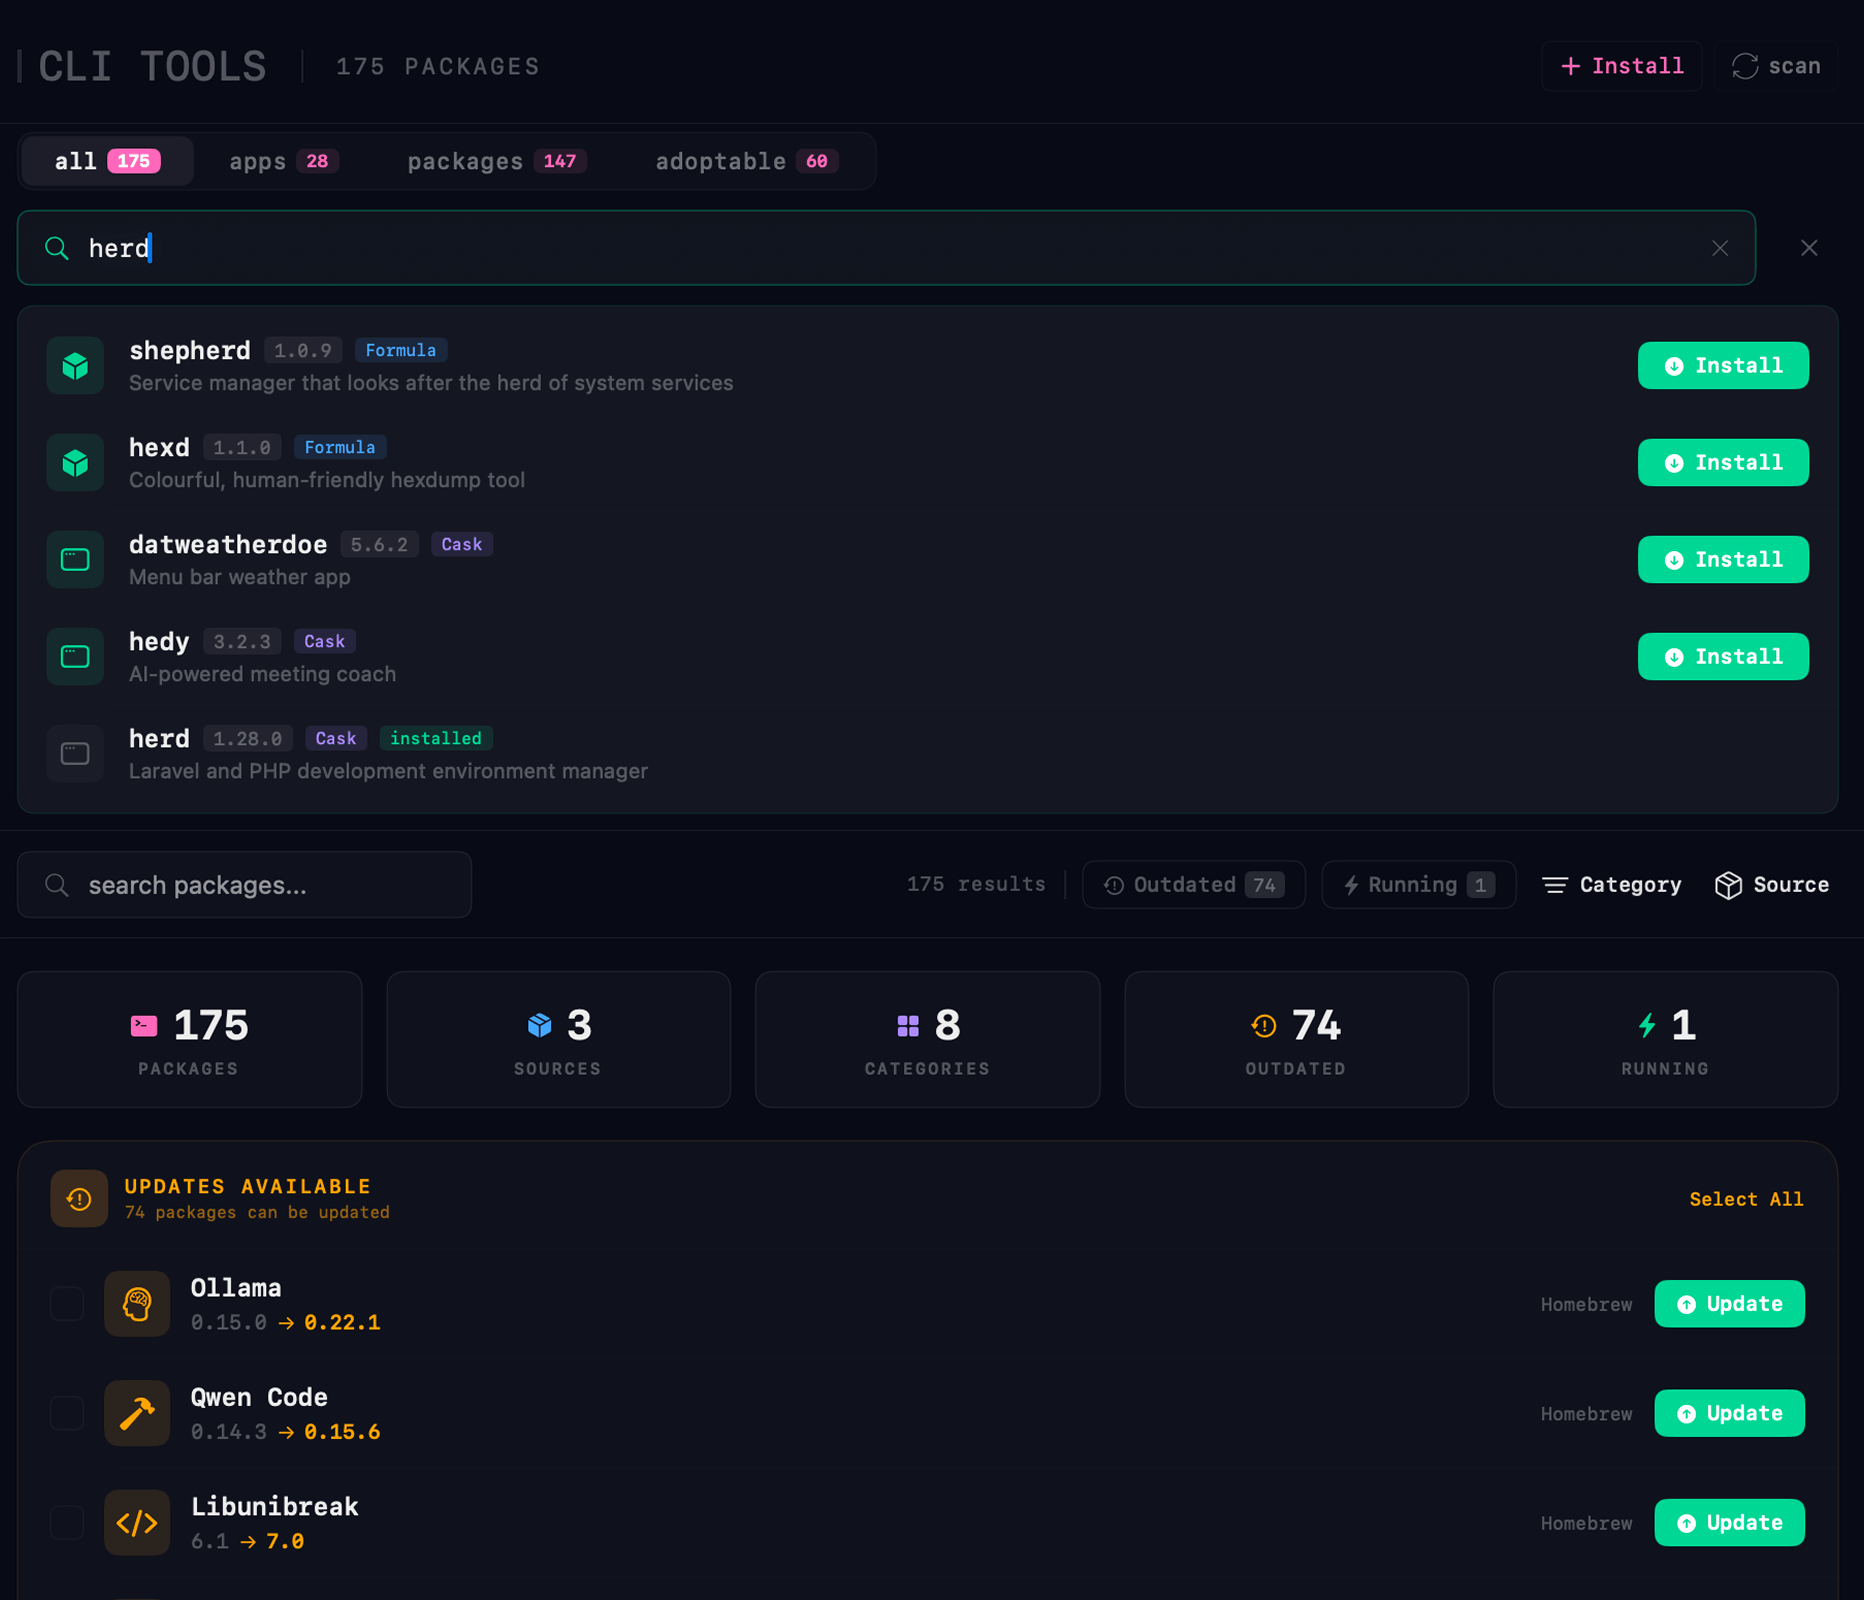
Task: Open the 3 Sources stat card
Action: coord(558,1040)
